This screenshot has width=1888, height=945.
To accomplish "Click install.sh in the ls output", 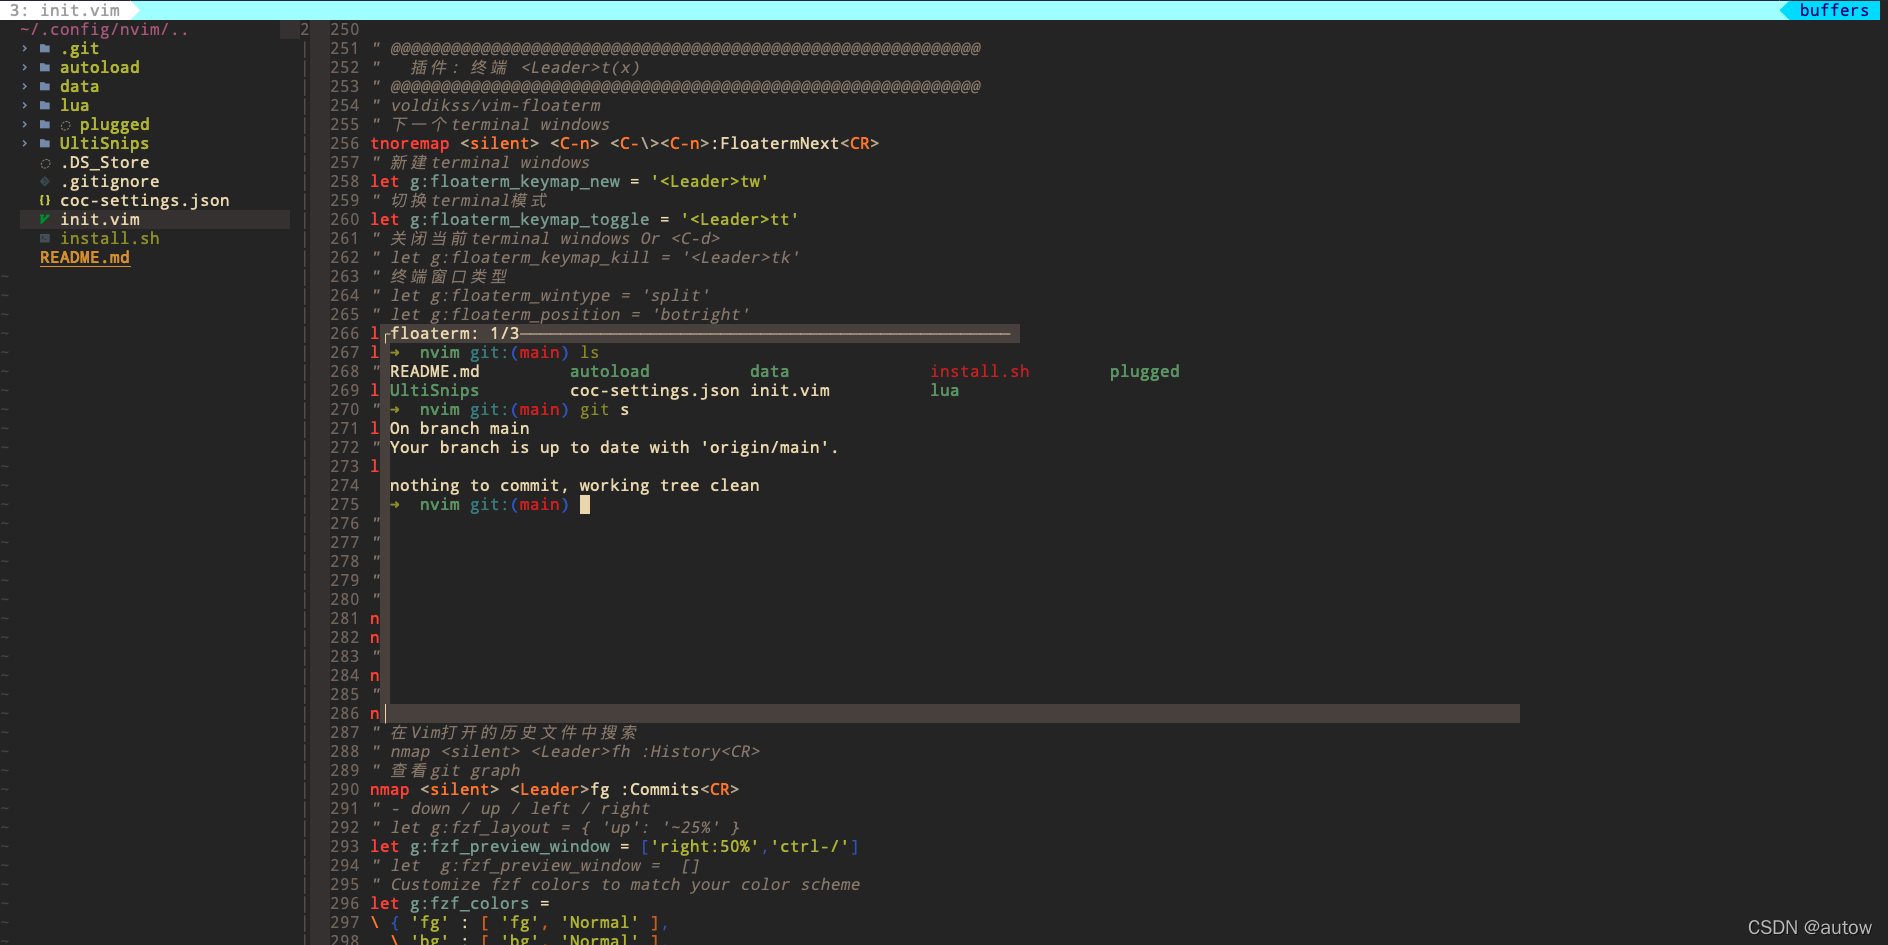I will click(x=980, y=372).
